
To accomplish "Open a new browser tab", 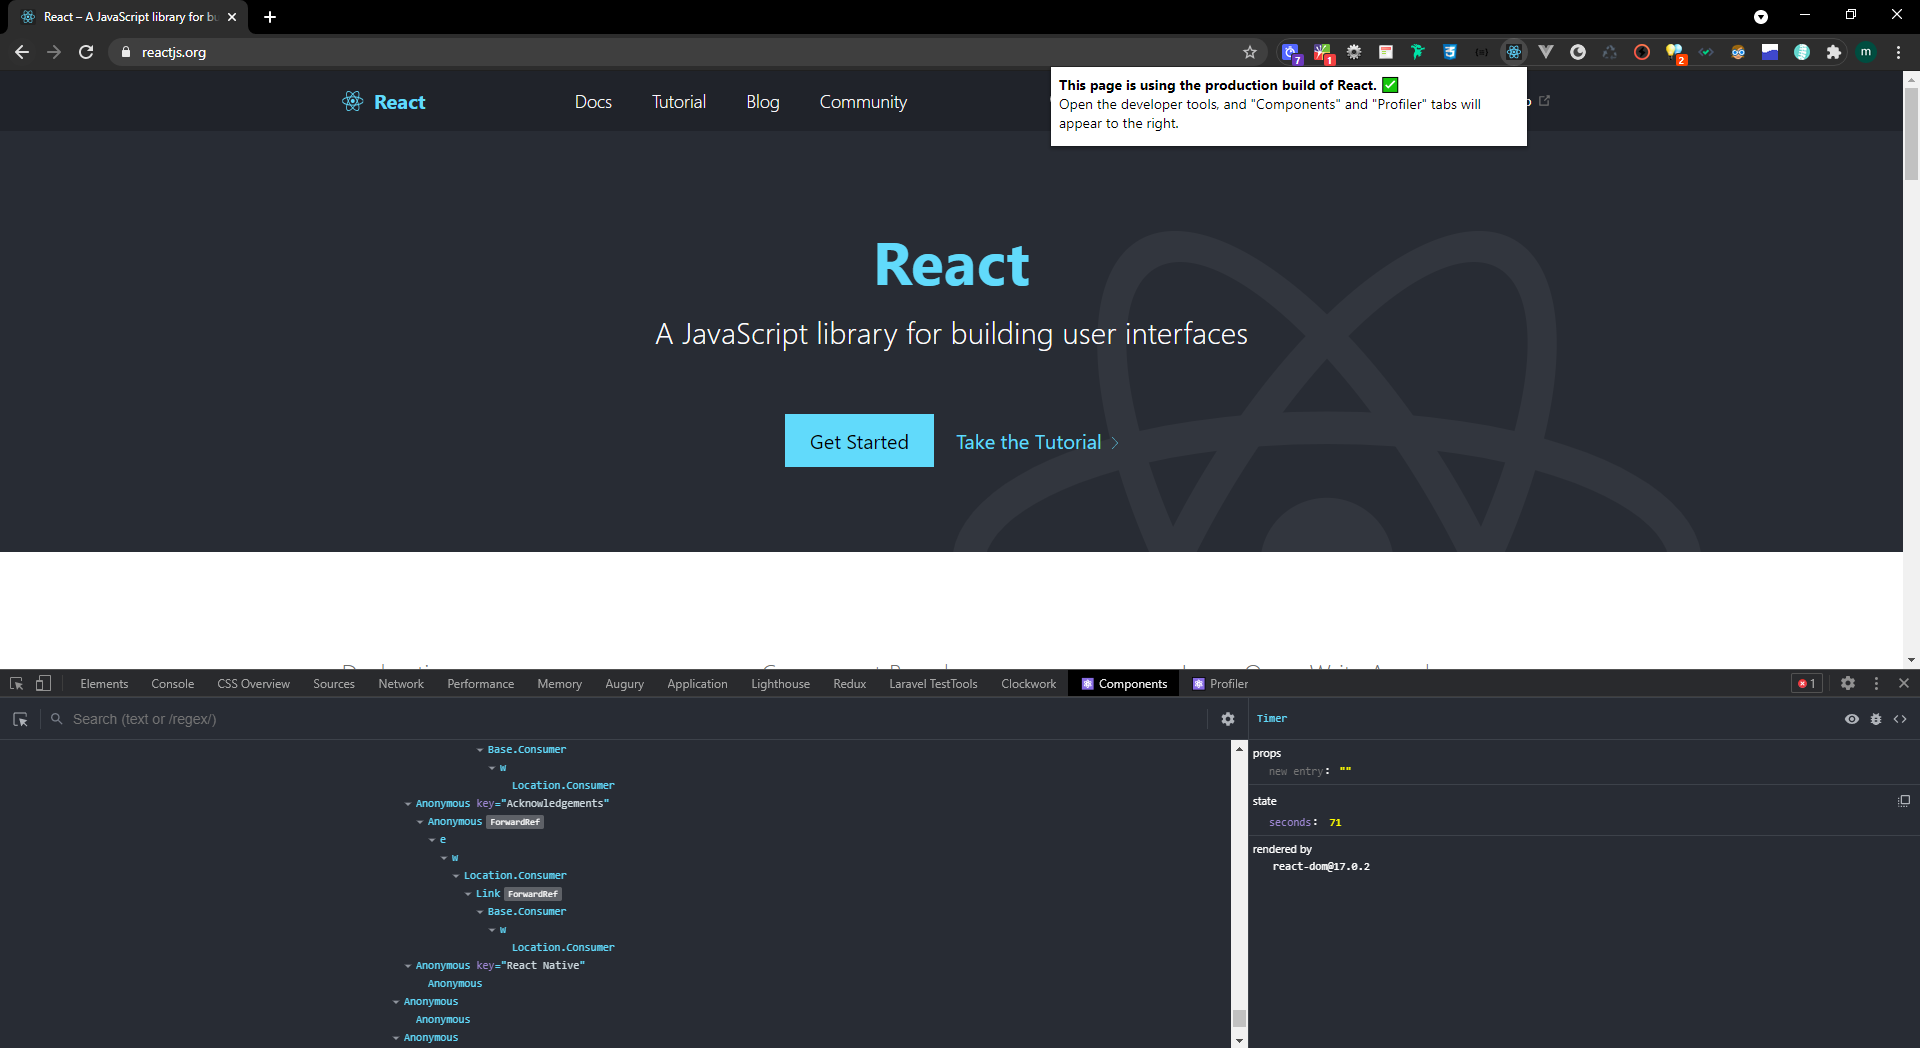I will tap(270, 17).
